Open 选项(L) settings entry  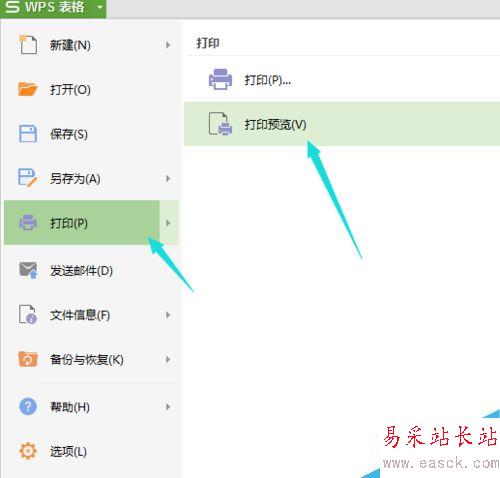pos(92,451)
